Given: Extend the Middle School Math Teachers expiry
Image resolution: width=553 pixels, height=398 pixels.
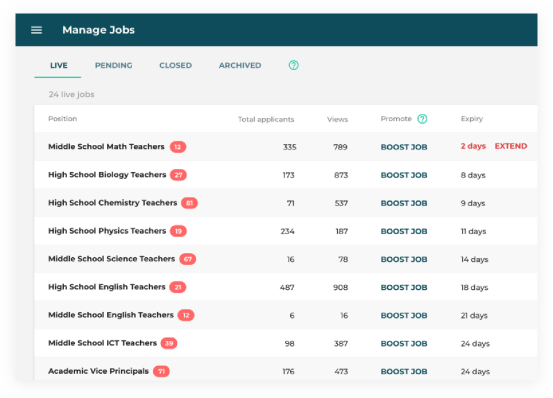Looking at the screenshot, I should click(x=511, y=146).
